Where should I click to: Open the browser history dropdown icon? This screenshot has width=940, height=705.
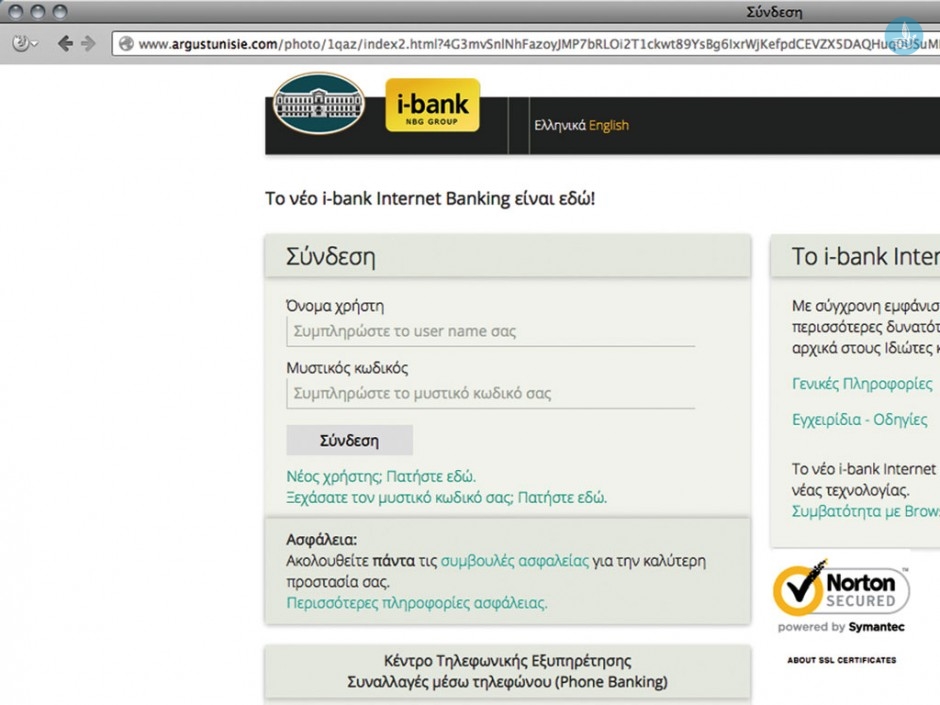(x=25, y=43)
